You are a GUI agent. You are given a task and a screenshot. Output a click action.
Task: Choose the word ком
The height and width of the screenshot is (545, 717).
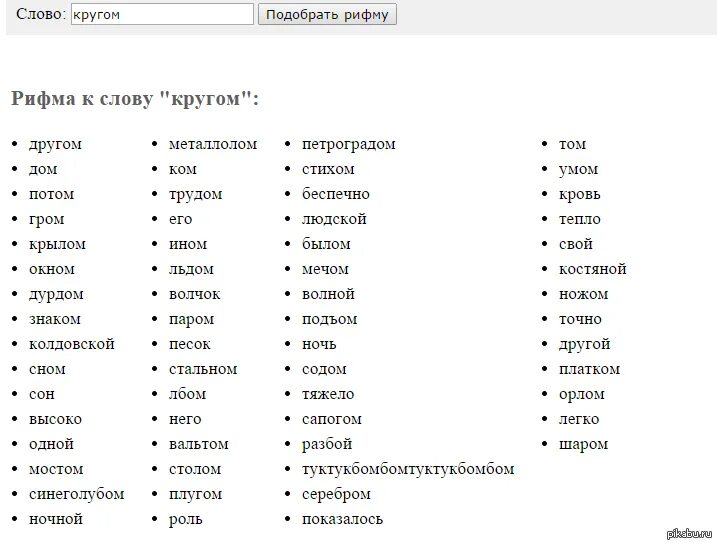coord(183,170)
